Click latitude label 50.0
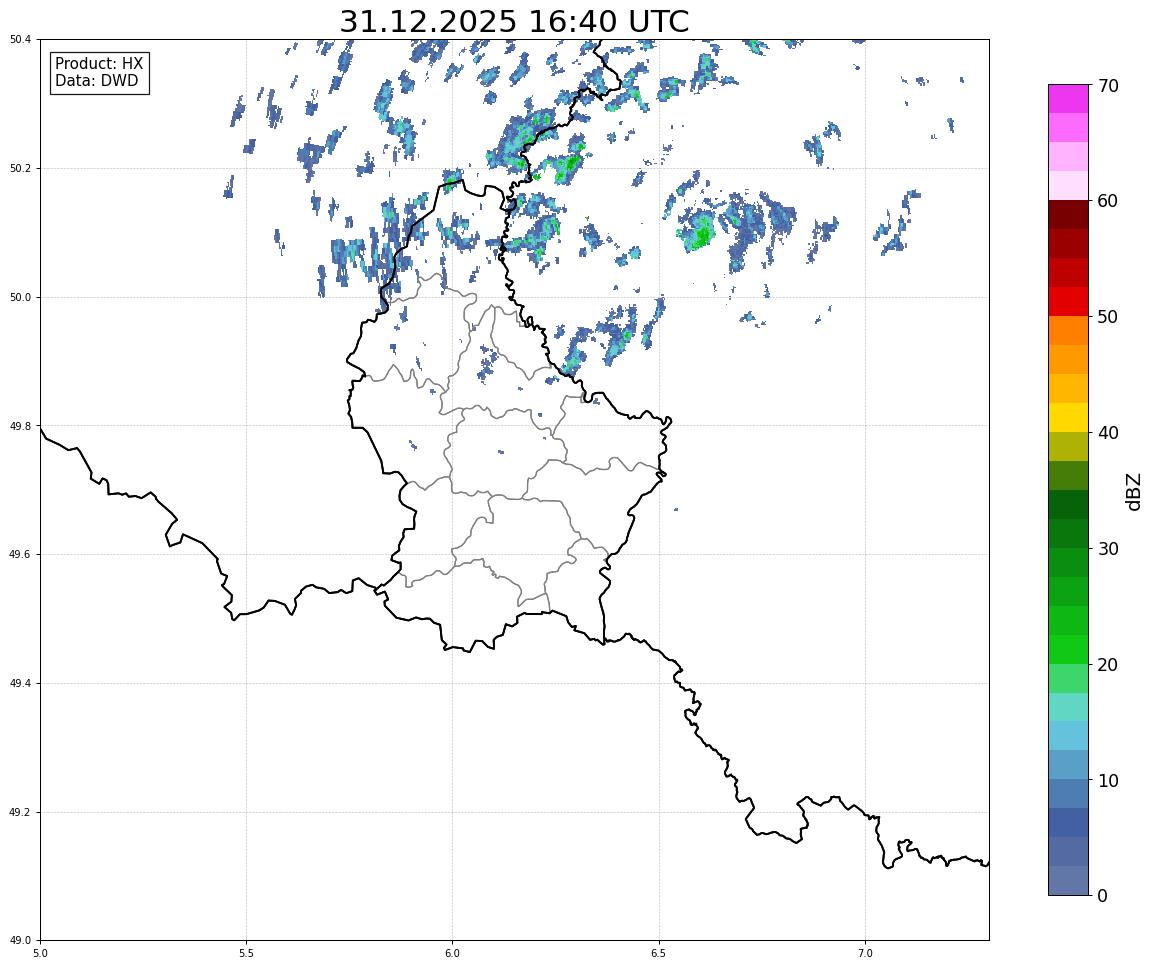The height and width of the screenshot is (968, 1152). 20,297
